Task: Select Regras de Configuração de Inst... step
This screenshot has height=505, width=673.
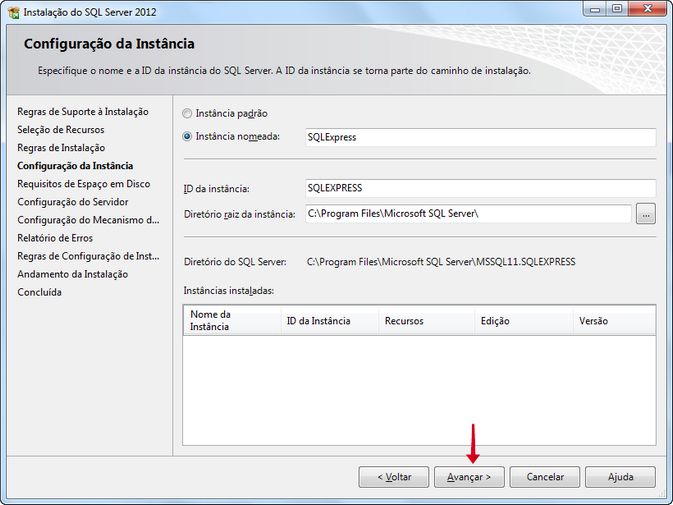Action: click(x=88, y=256)
